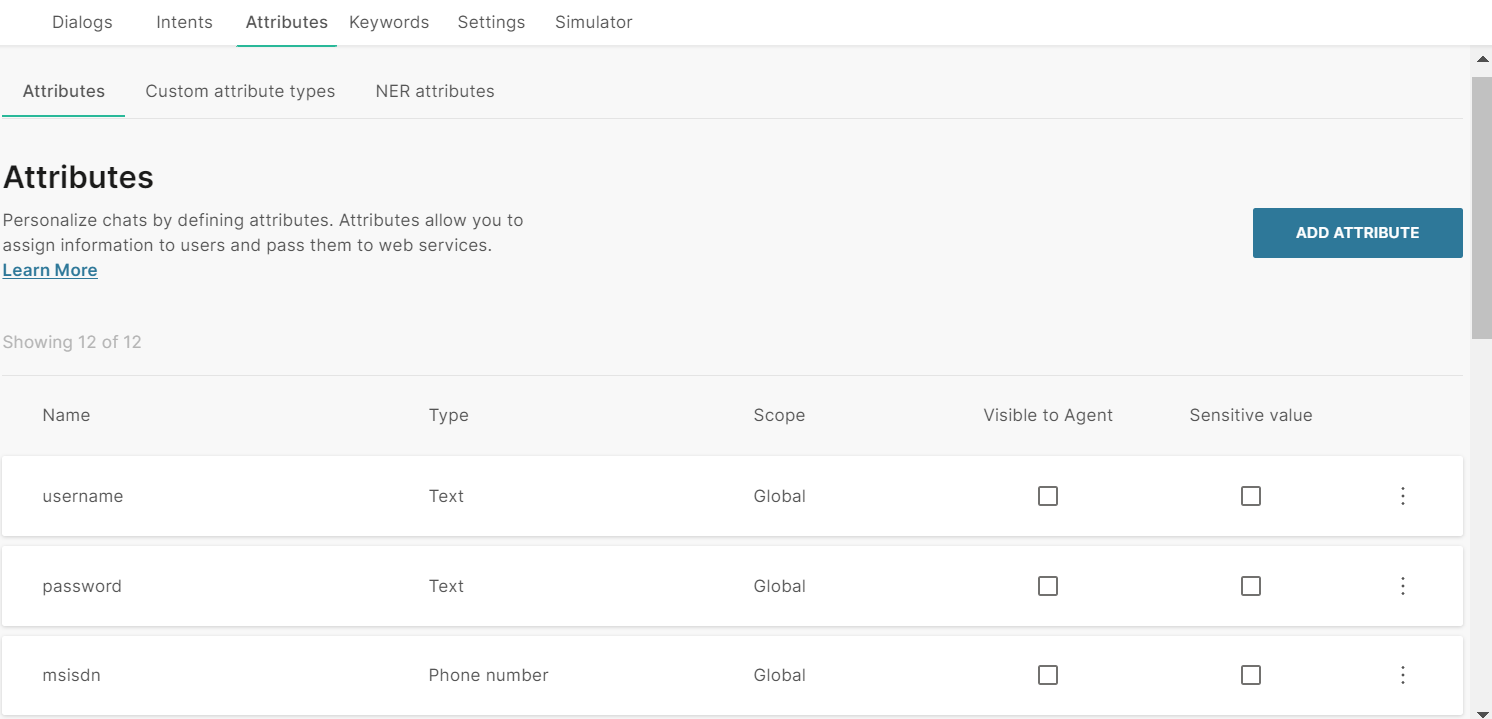1492x719 pixels.
Task: Select the Custom attribute types sub-tab
Action: pyautogui.click(x=240, y=91)
